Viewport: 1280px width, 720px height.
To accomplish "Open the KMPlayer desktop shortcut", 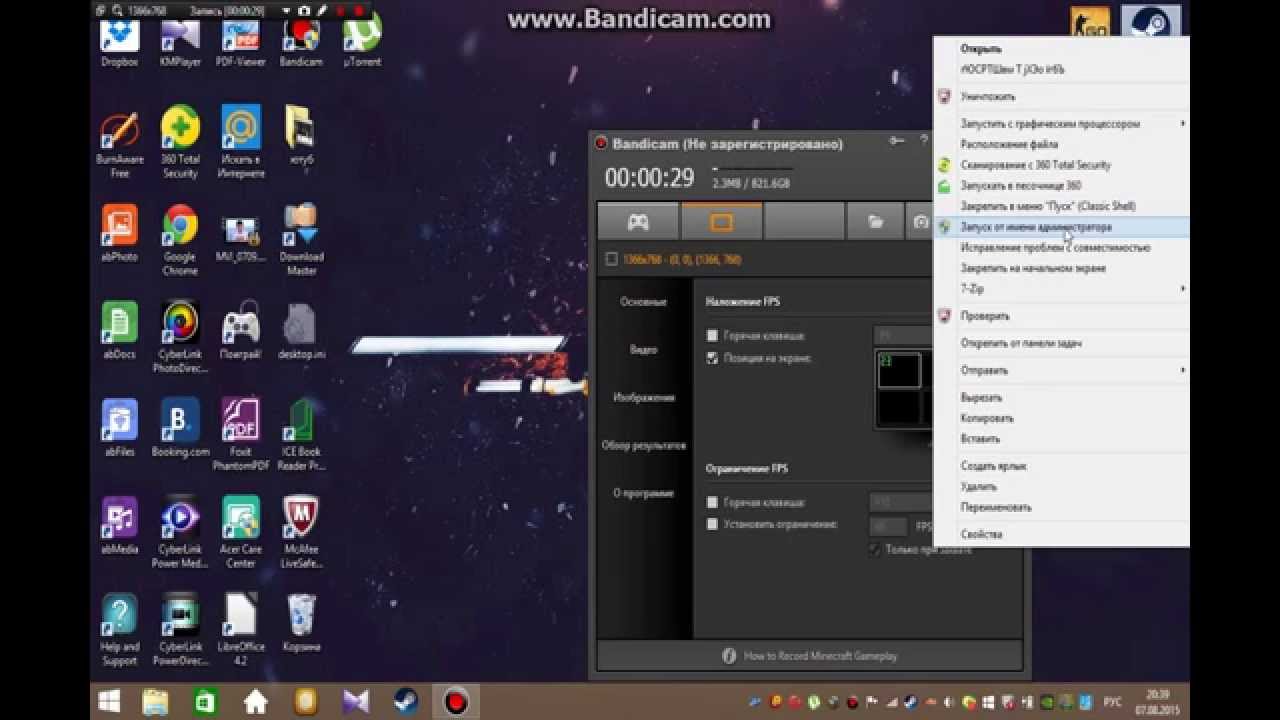I will click(180, 43).
